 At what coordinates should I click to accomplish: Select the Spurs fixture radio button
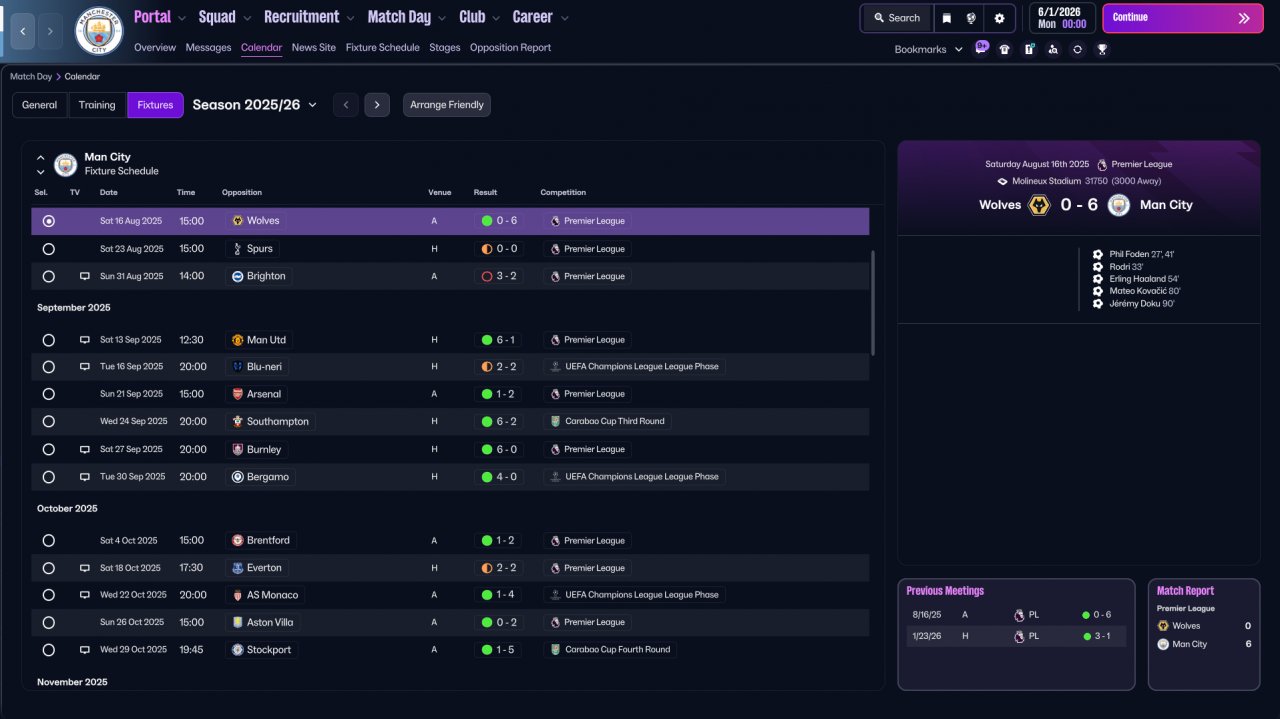(x=49, y=249)
